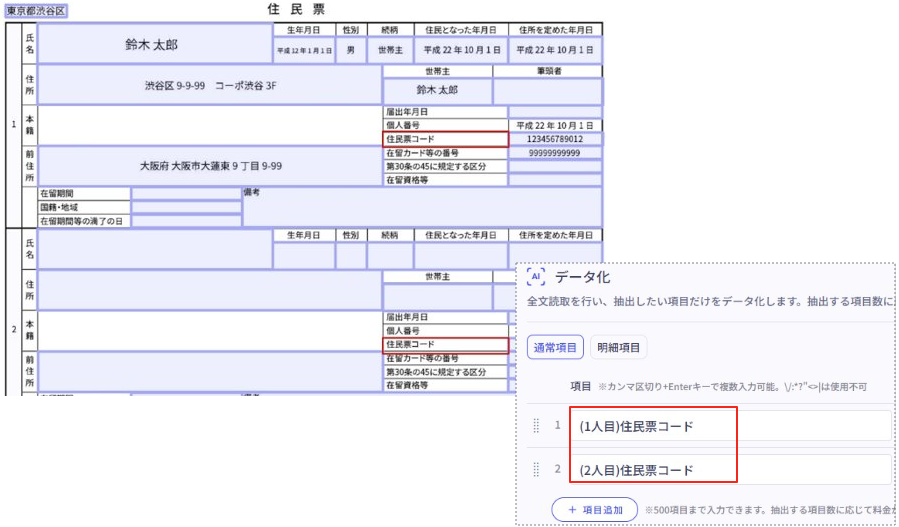This screenshot has height=527, width=899.
Task: Click the red-outlined 住民票コード label for person 2
Action: point(446,345)
